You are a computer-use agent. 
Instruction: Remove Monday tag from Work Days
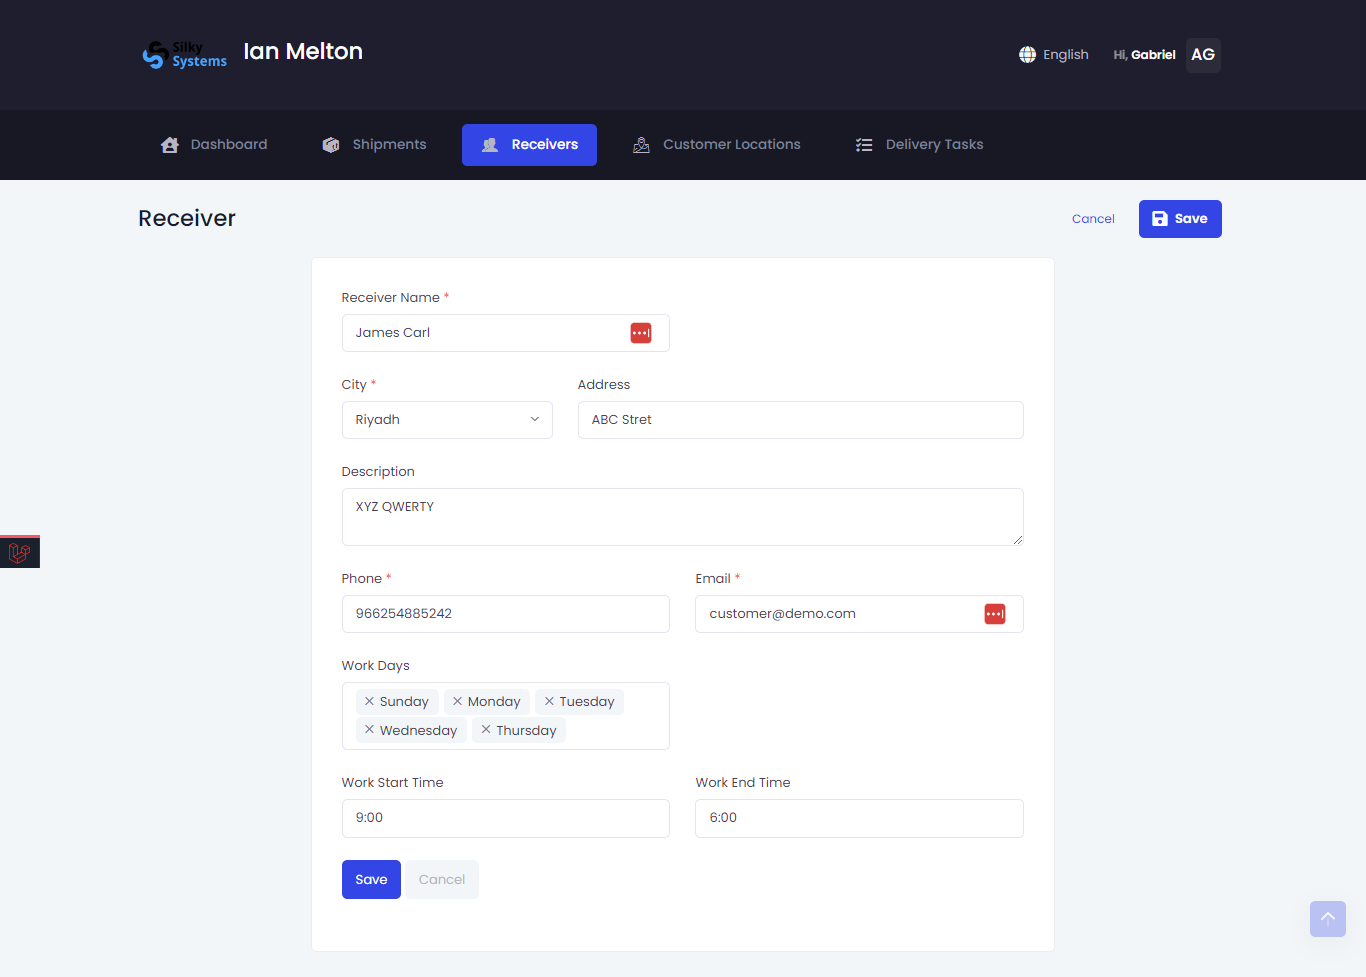[x=457, y=702]
